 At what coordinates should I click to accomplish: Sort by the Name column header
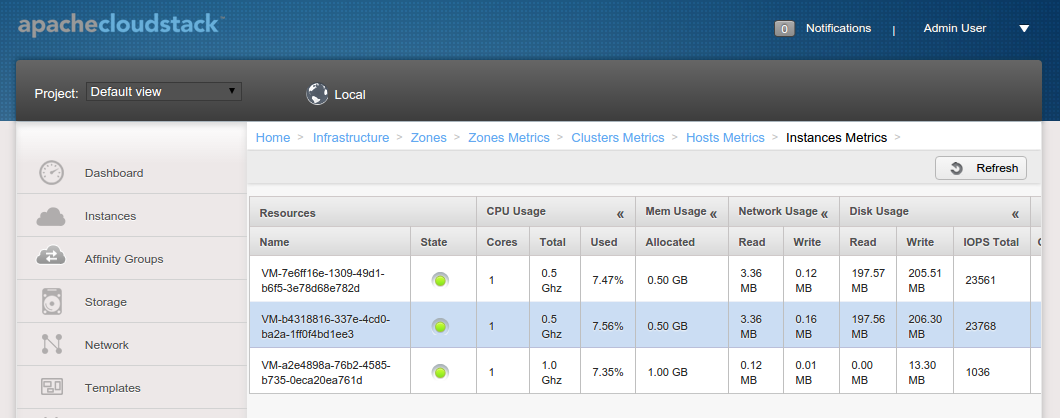(x=330, y=241)
